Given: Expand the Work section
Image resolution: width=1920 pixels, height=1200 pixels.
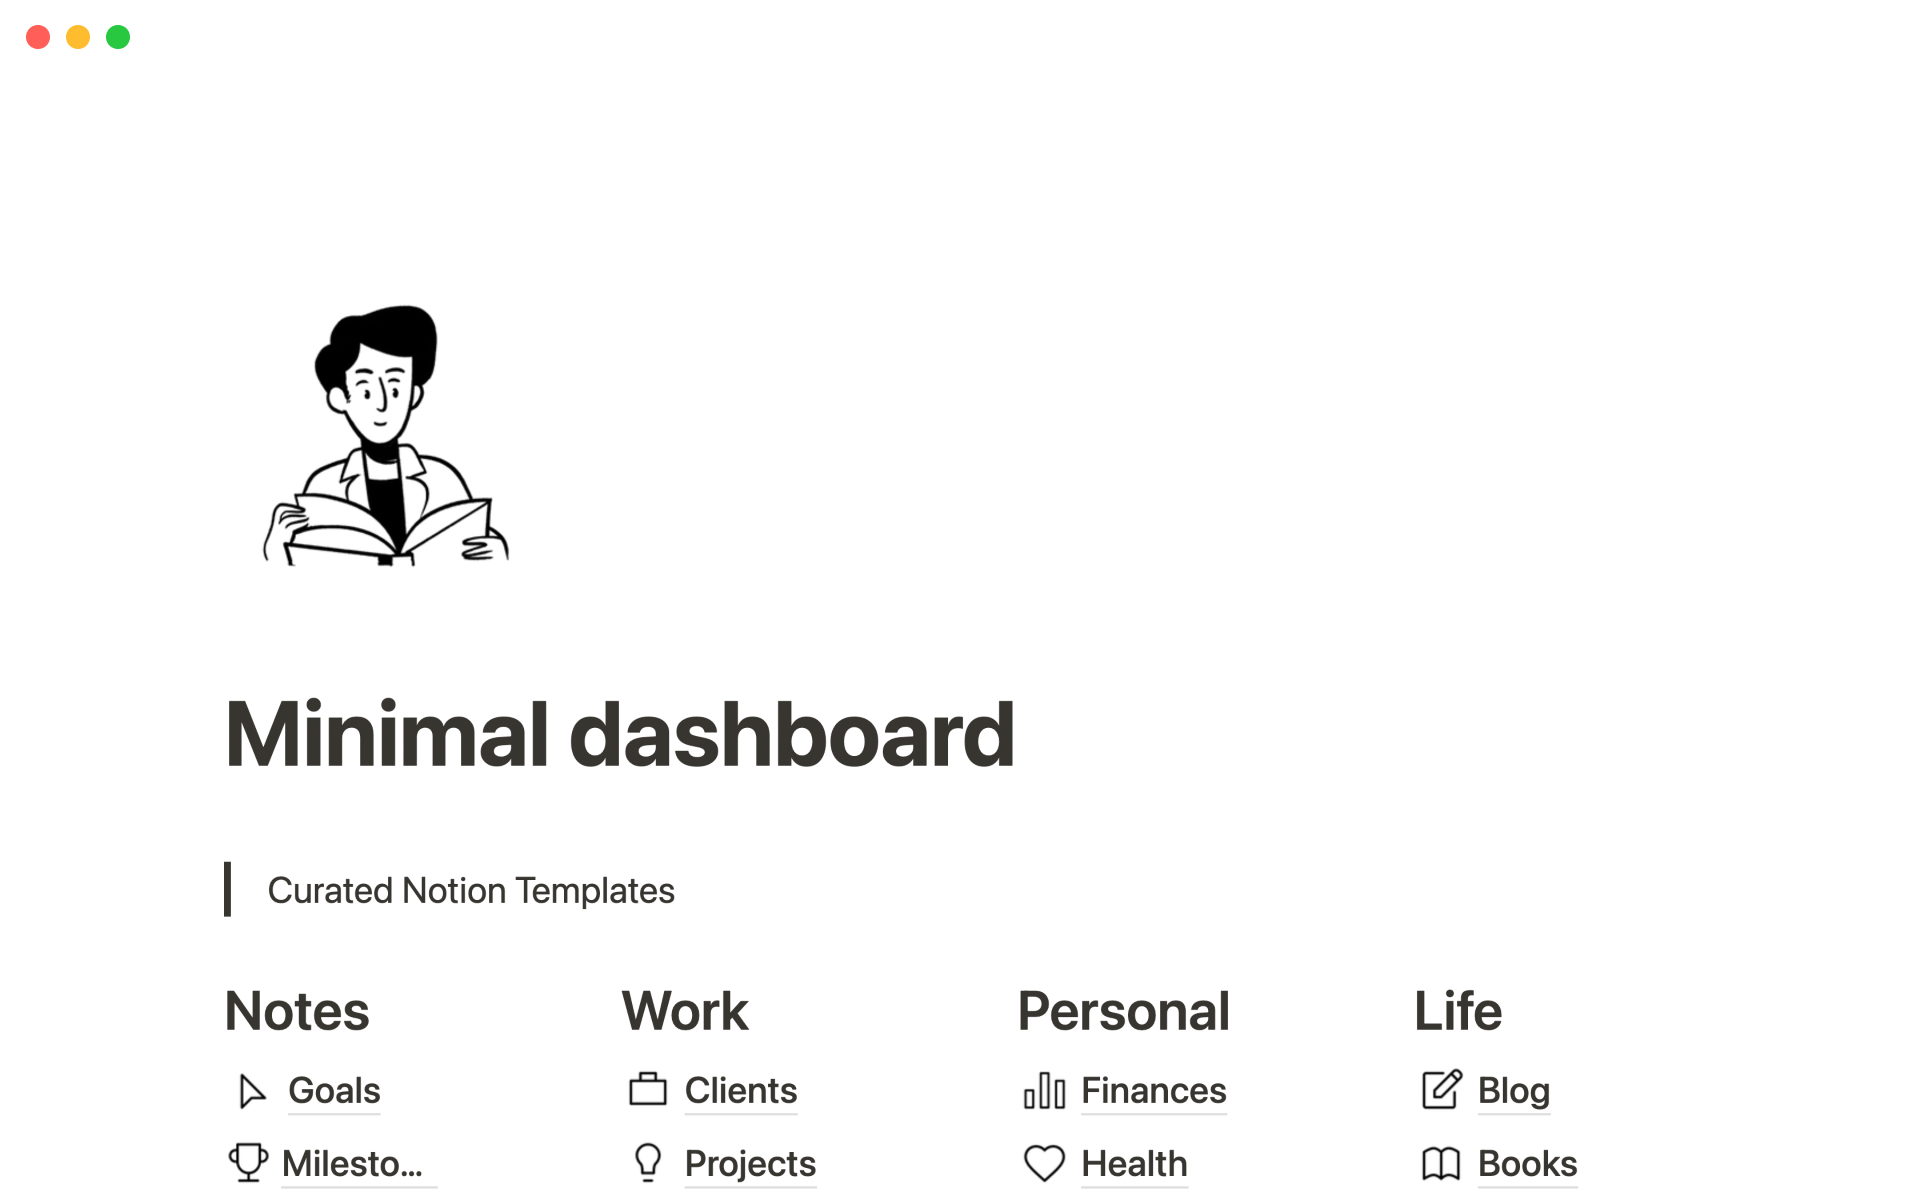Looking at the screenshot, I should (686, 1011).
